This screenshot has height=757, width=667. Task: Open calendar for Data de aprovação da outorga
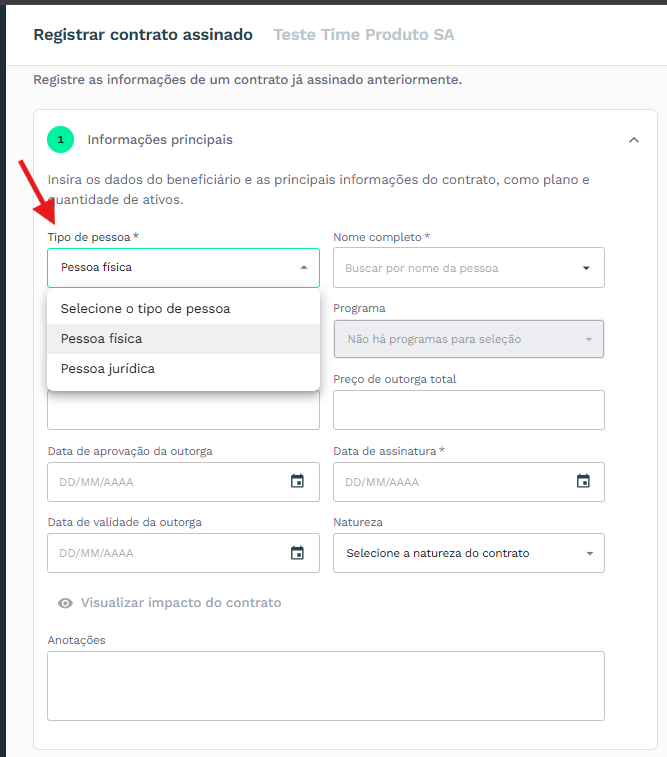297,481
